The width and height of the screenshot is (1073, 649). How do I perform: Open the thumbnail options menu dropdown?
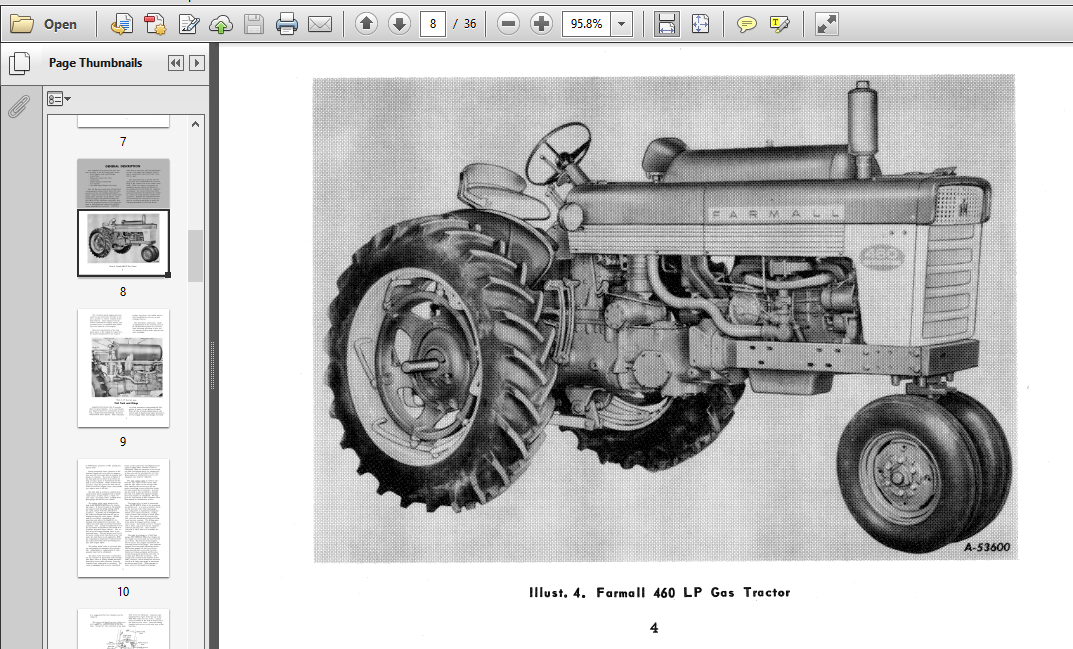pyautogui.click(x=59, y=99)
